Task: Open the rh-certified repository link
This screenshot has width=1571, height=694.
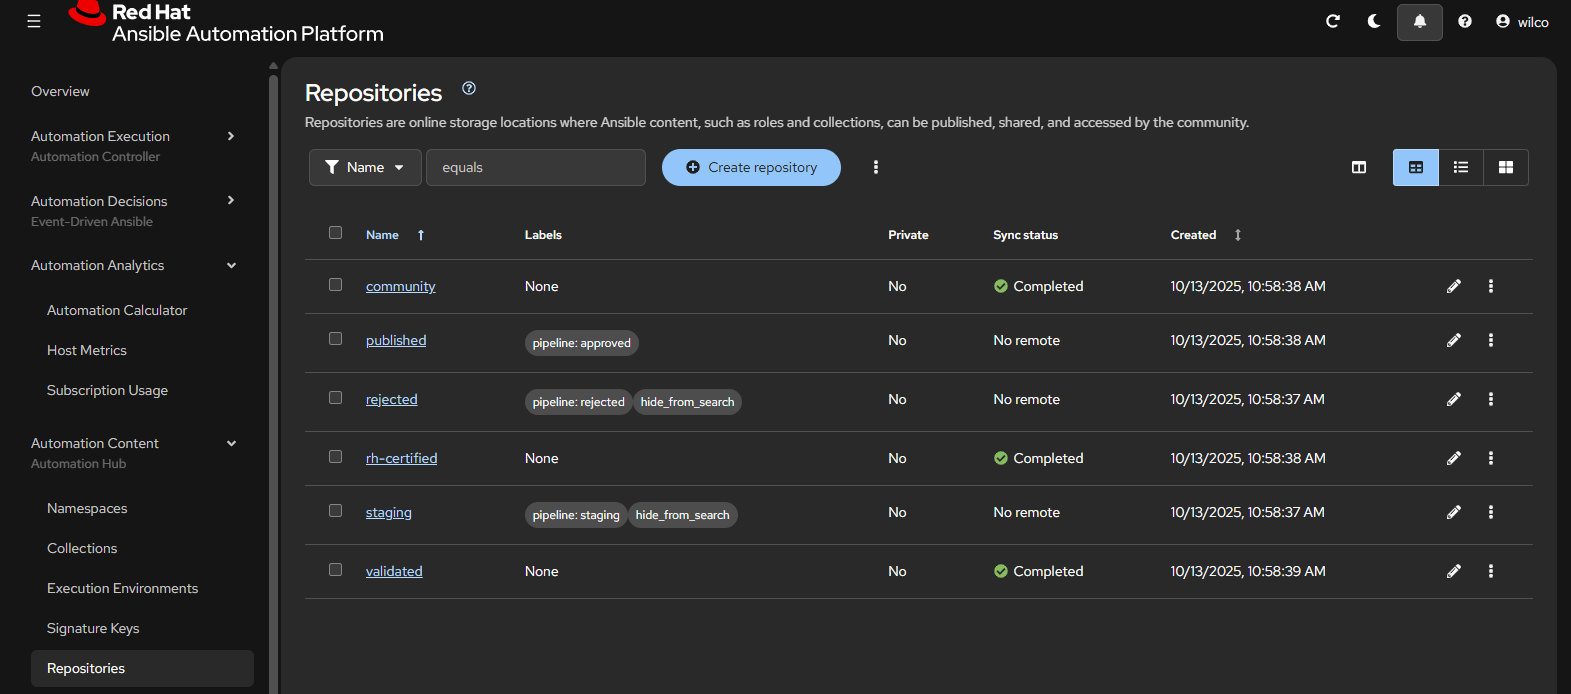Action: click(401, 458)
